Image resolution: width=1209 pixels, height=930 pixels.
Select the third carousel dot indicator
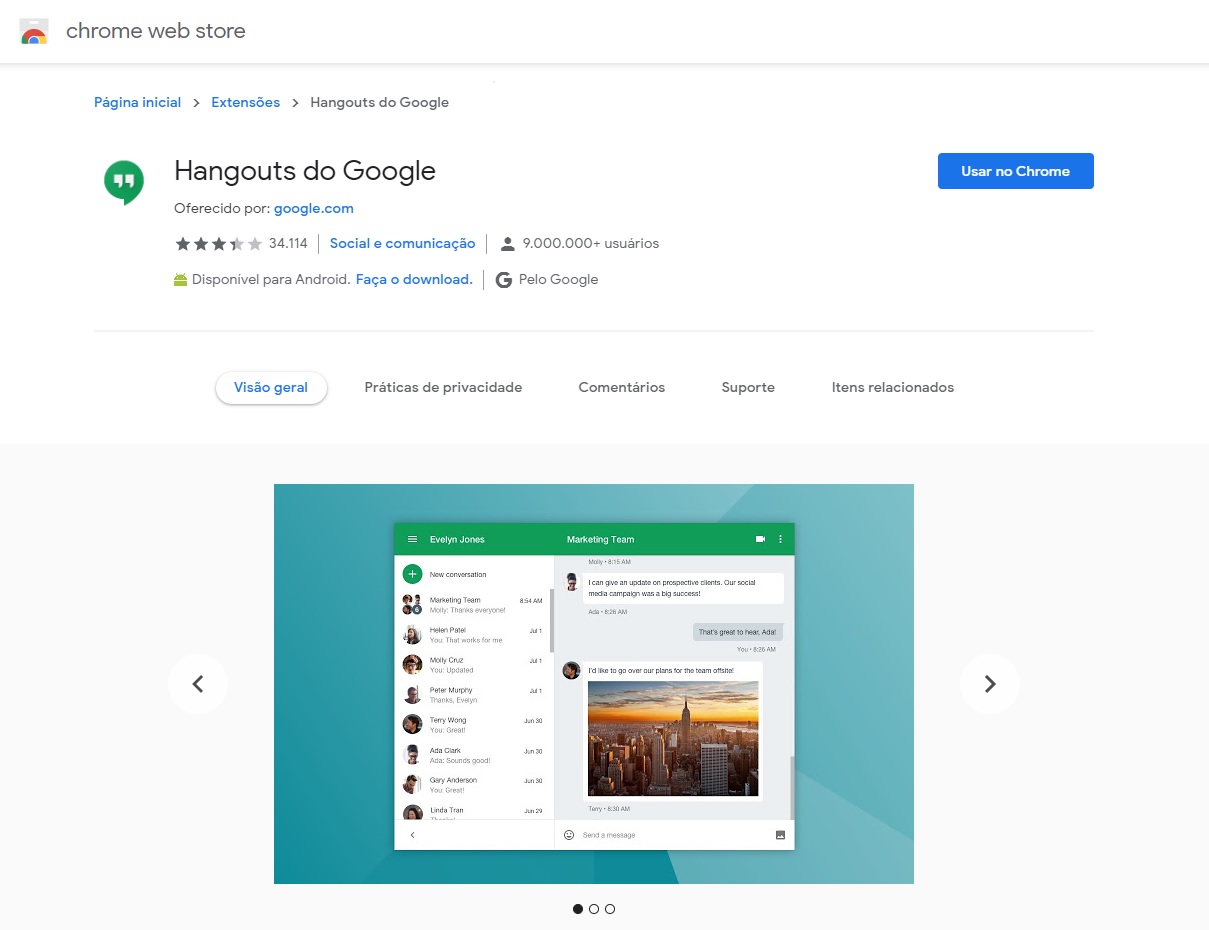pos(610,909)
